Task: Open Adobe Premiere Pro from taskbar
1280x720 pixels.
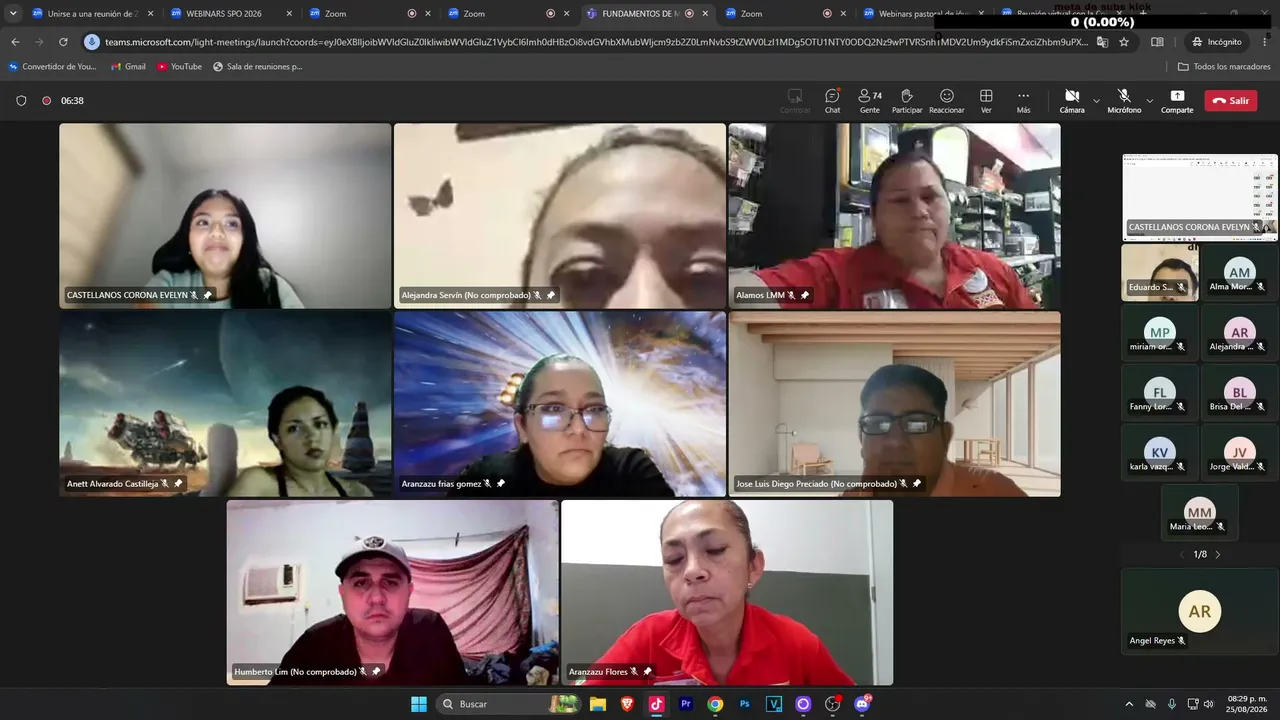Action: tap(686, 704)
